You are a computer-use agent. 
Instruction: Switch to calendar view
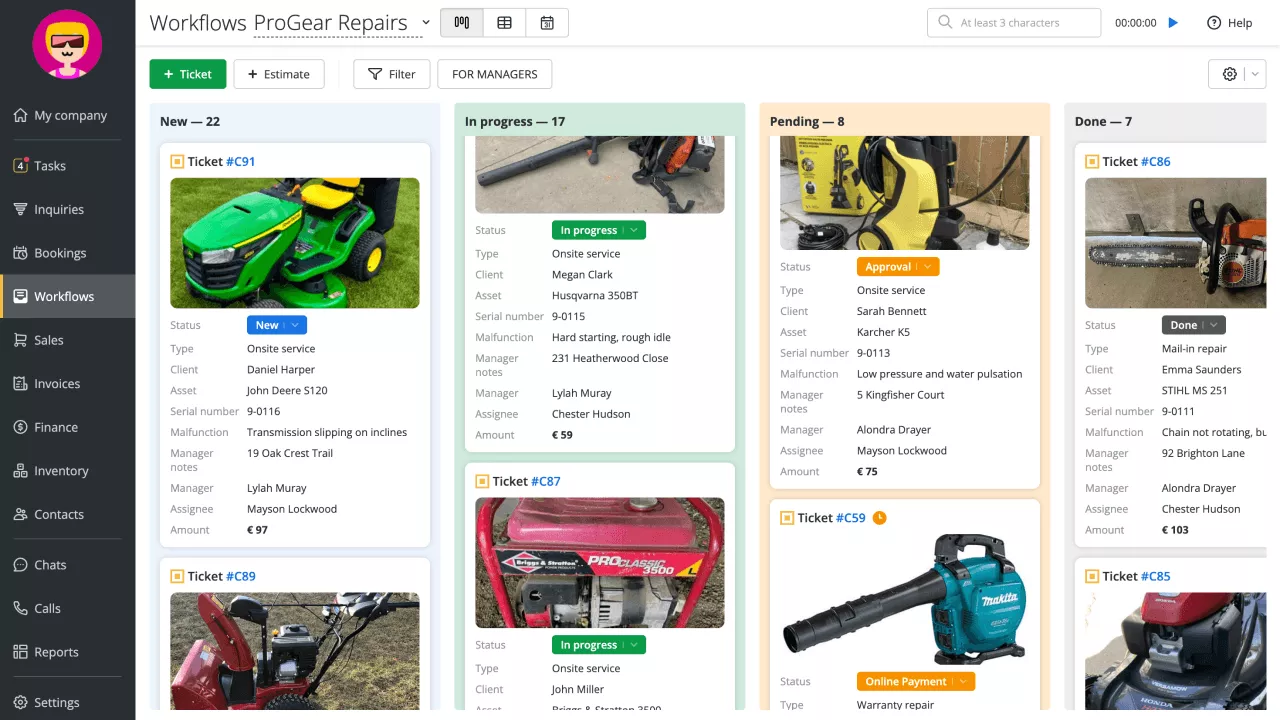tap(547, 22)
